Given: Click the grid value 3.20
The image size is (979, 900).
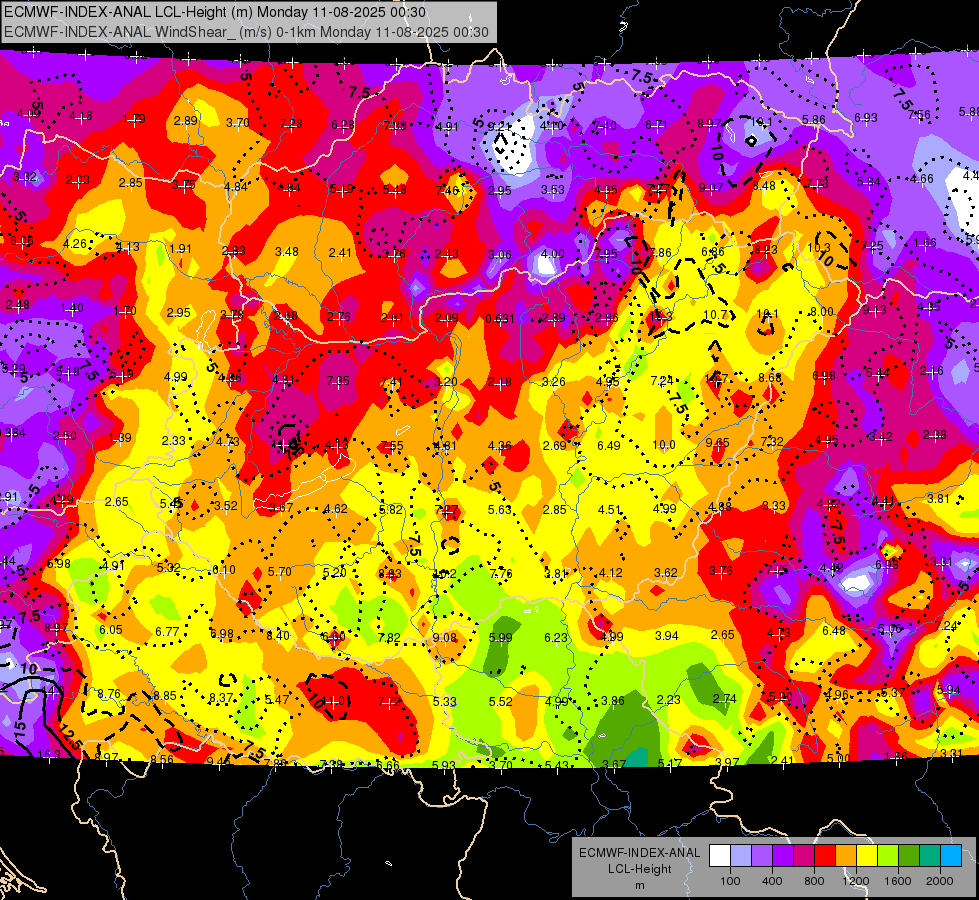Looking at the screenshot, I should (x=446, y=381).
